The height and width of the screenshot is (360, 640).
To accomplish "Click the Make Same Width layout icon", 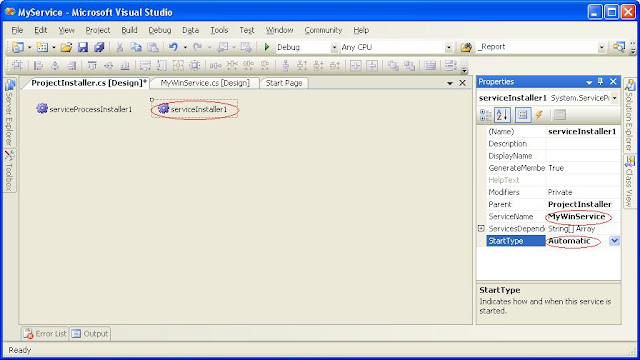I will tap(145, 65).
